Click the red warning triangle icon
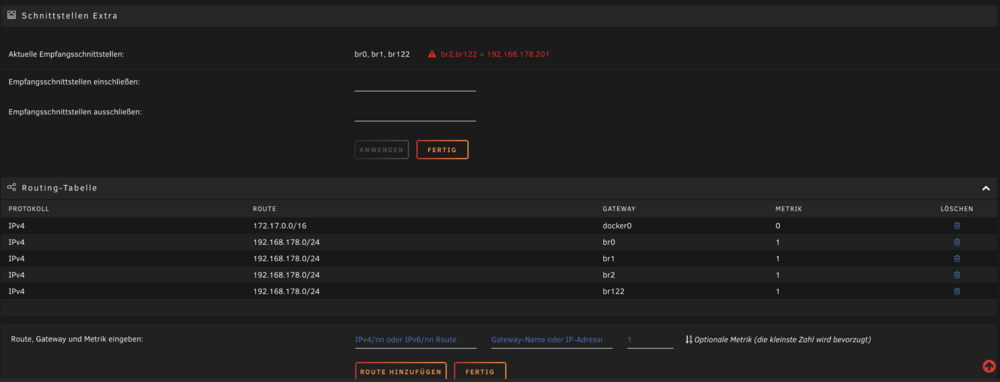Screen dimensions: 1000x382 (x=432, y=54)
